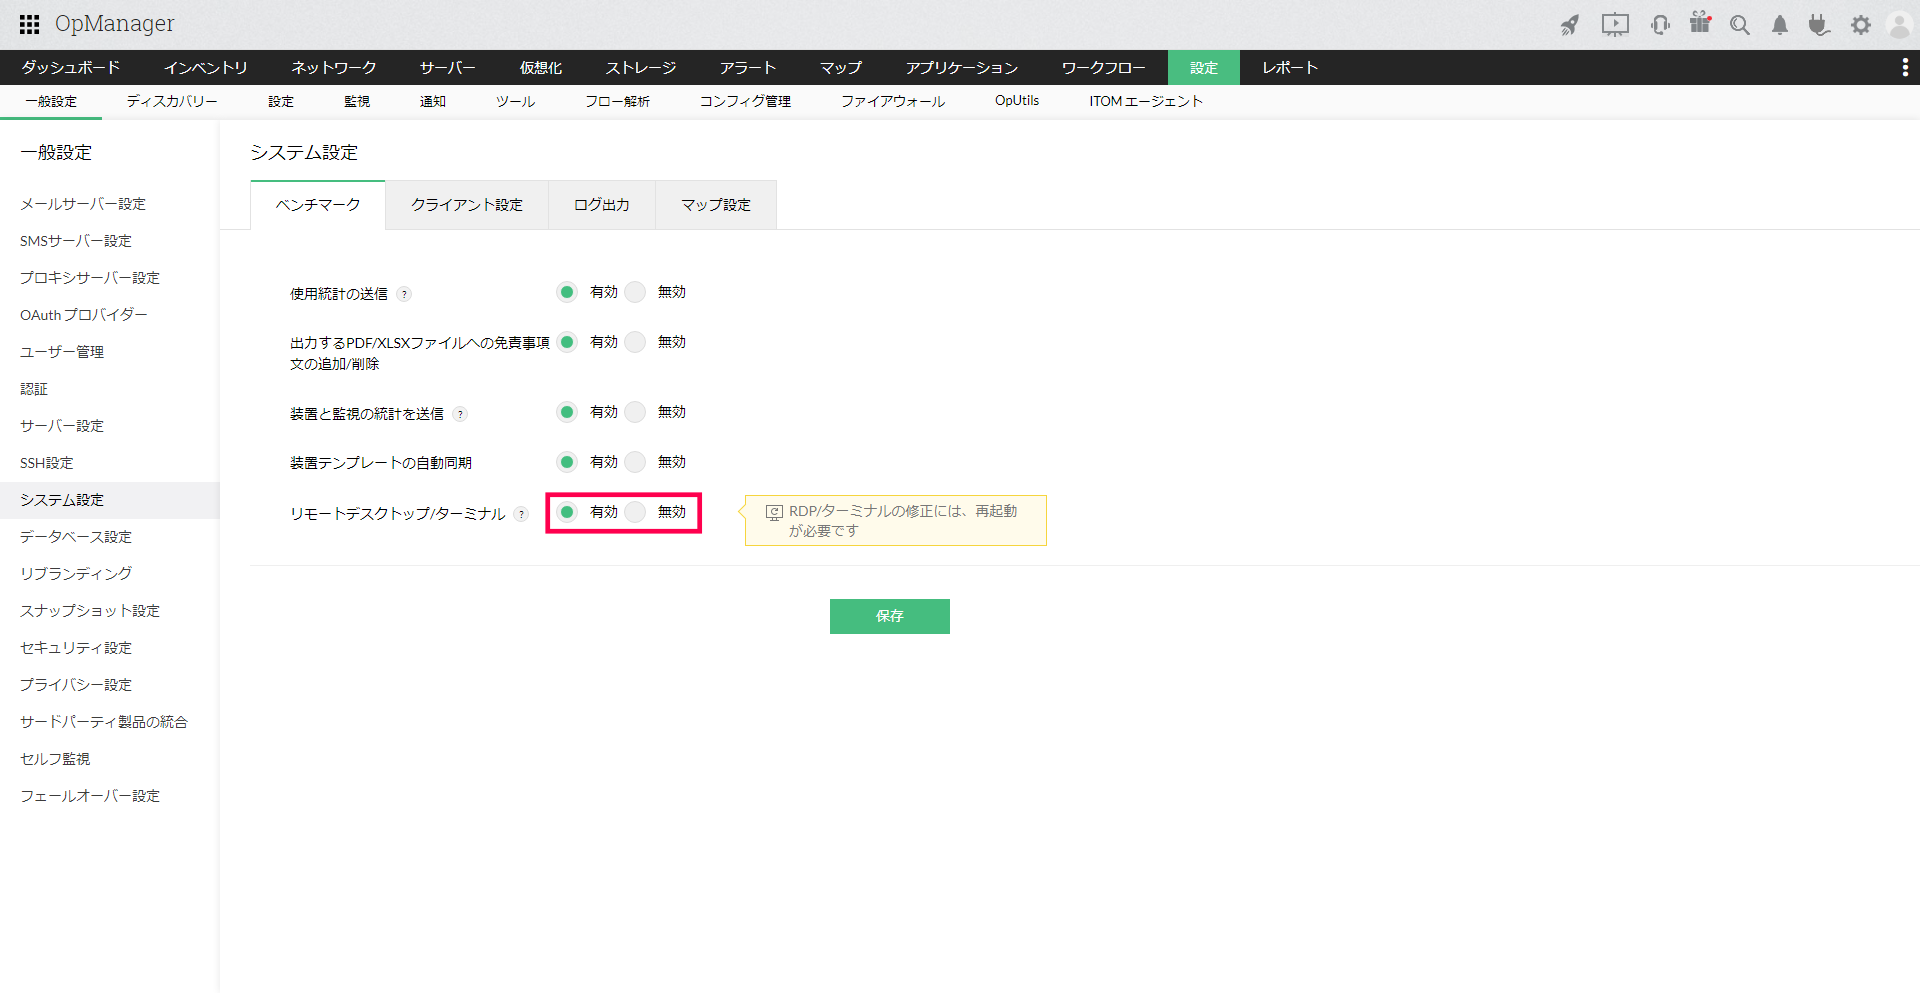Select 無効 for リモートデスクトップ/ターミナル
The image size is (1920, 993).
click(635, 512)
